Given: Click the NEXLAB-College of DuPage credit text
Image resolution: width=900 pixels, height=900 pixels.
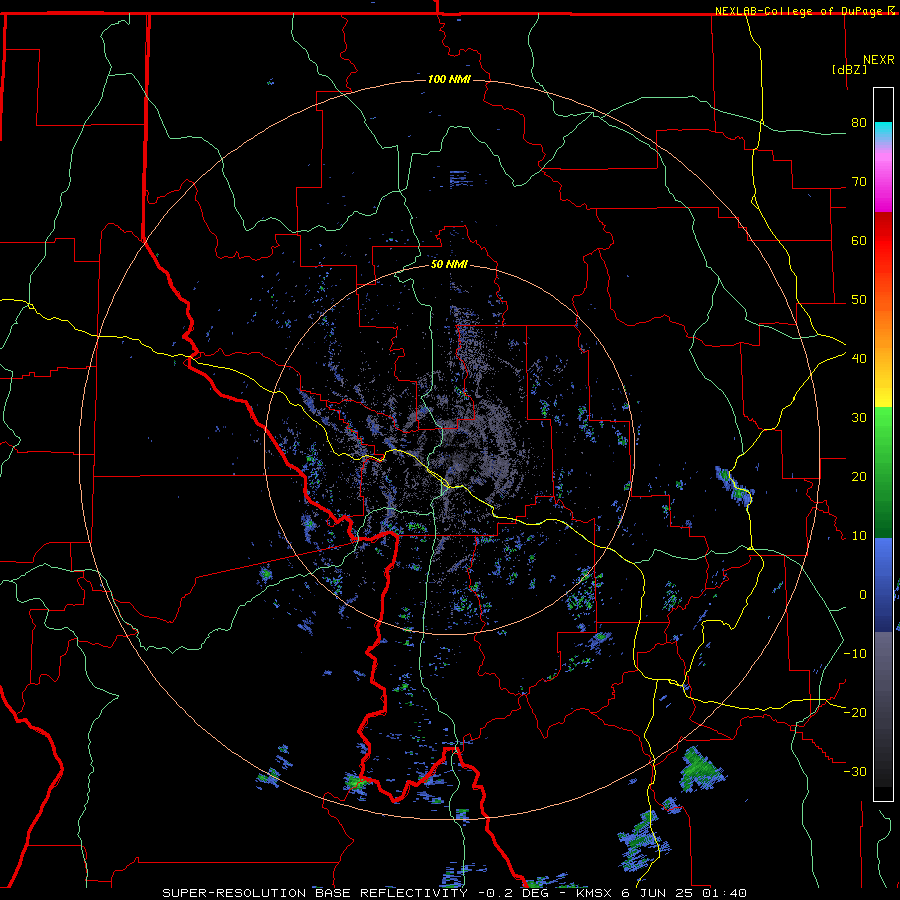Looking at the screenshot, I should 798,11.
